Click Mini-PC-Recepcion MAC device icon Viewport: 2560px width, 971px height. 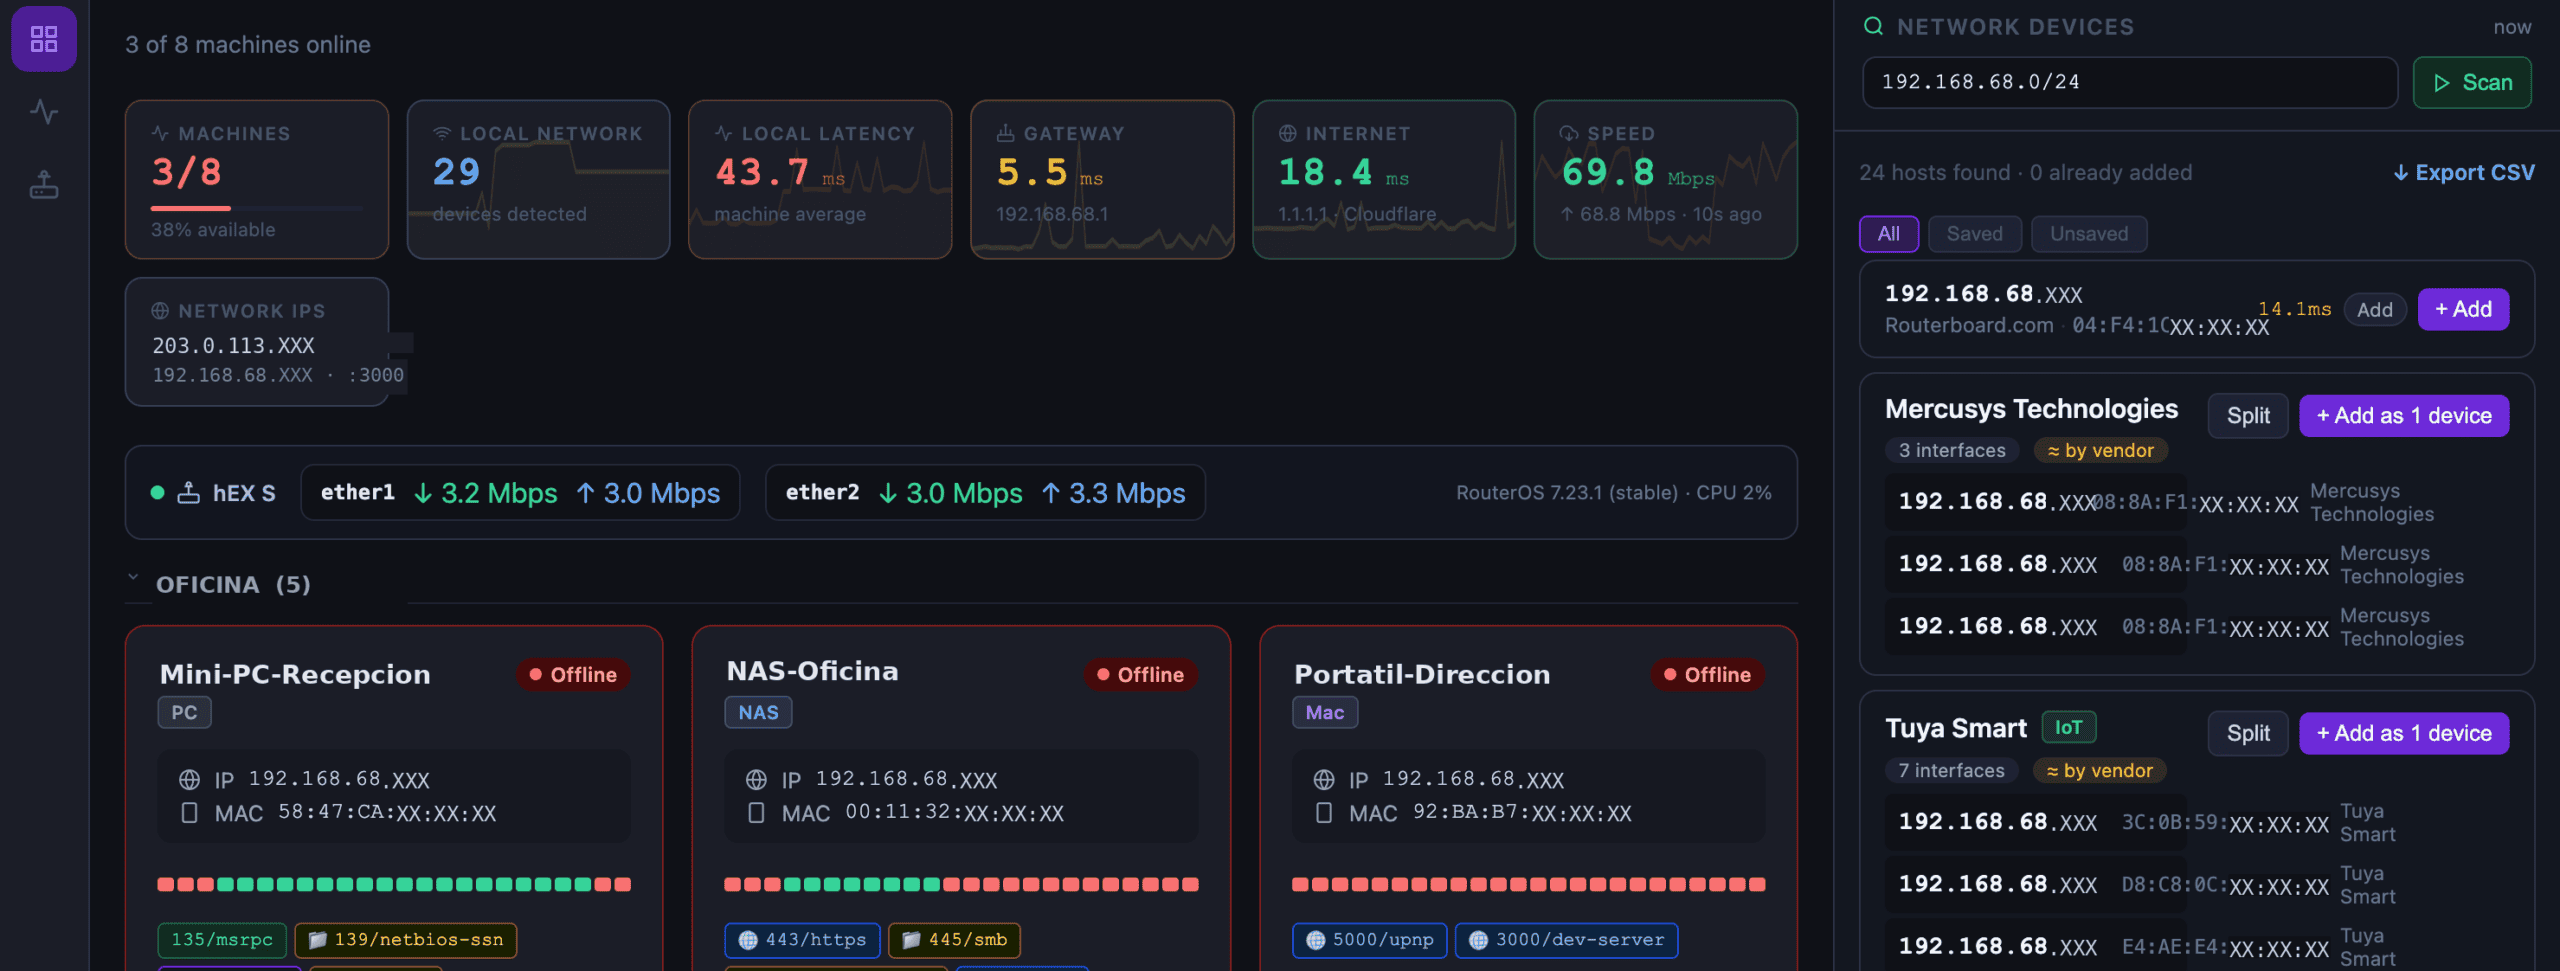click(189, 813)
